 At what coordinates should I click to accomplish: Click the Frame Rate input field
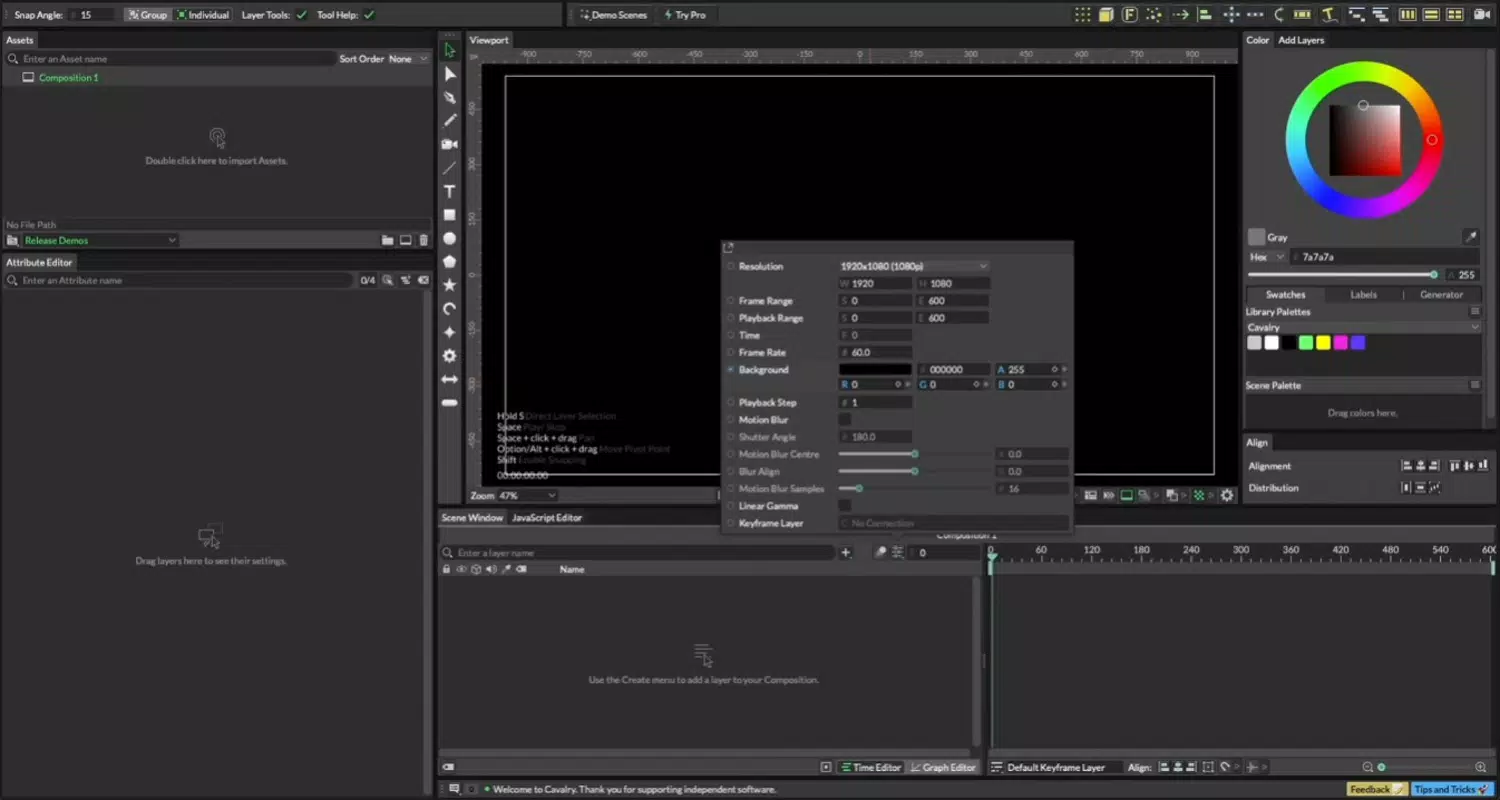click(876, 352)
